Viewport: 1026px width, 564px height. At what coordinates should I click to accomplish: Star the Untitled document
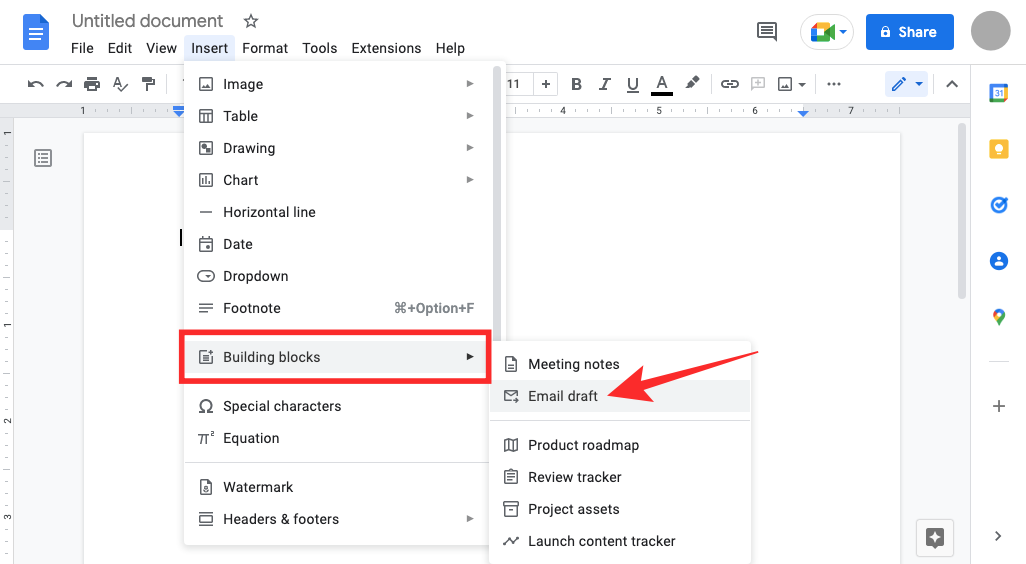(251, 21)
